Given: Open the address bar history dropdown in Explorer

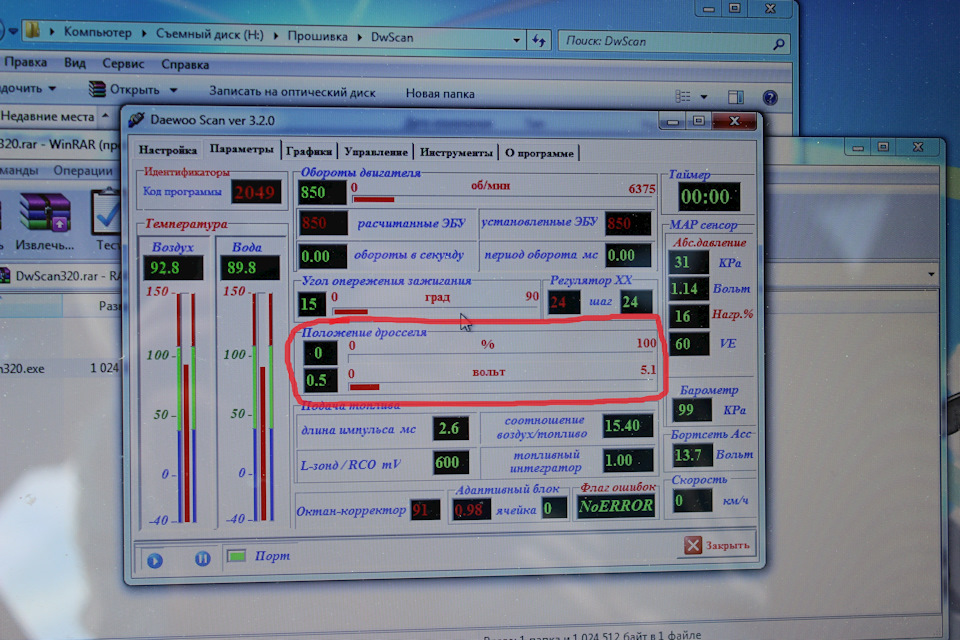Looking at the screenshot, I should pos(517,40).
